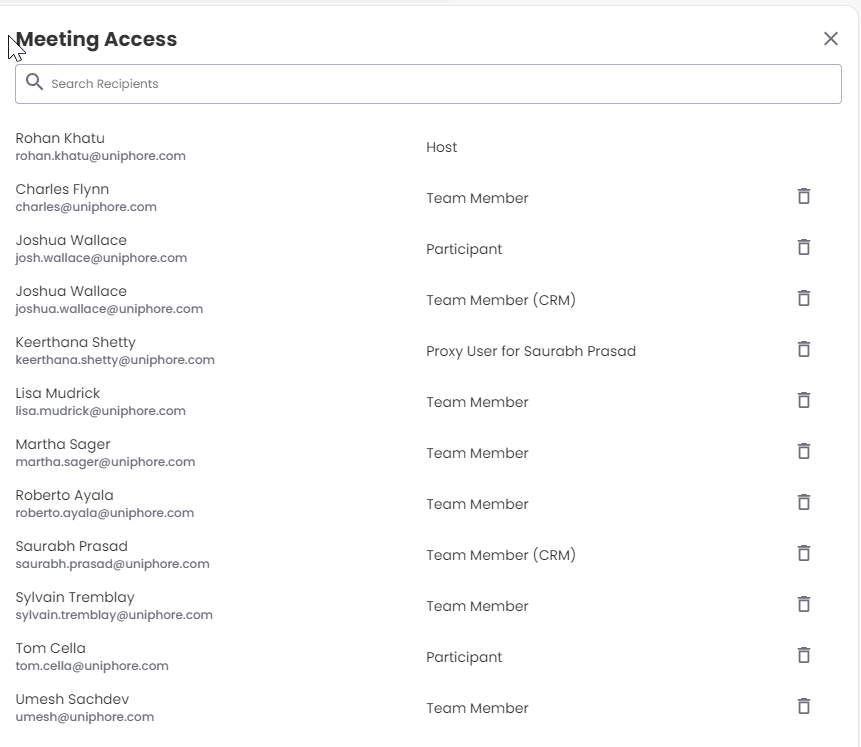Click umesh@uniphore.com email
This screenshot has width=861, height=747.
pos(85,717)
